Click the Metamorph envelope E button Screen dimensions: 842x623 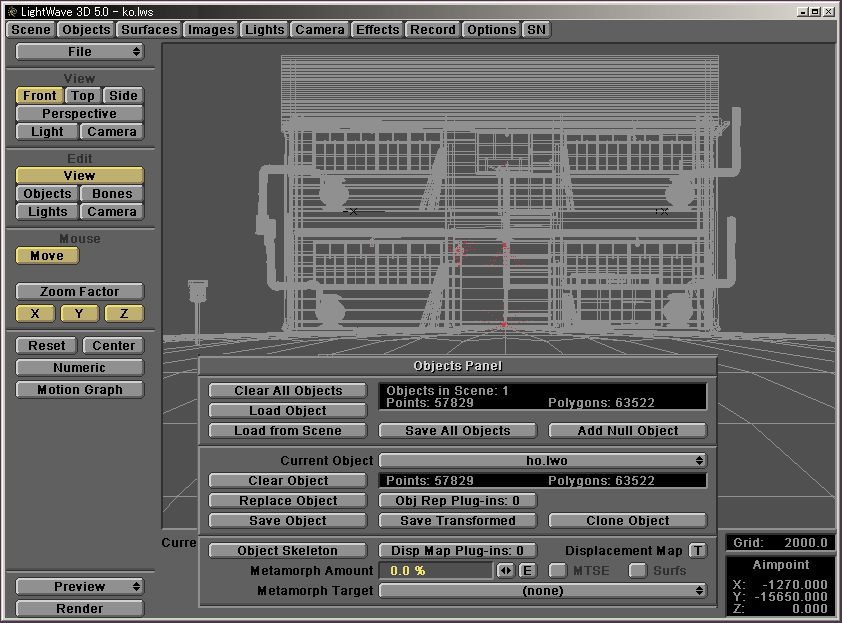pyautogui.click(x=527, y=571)
